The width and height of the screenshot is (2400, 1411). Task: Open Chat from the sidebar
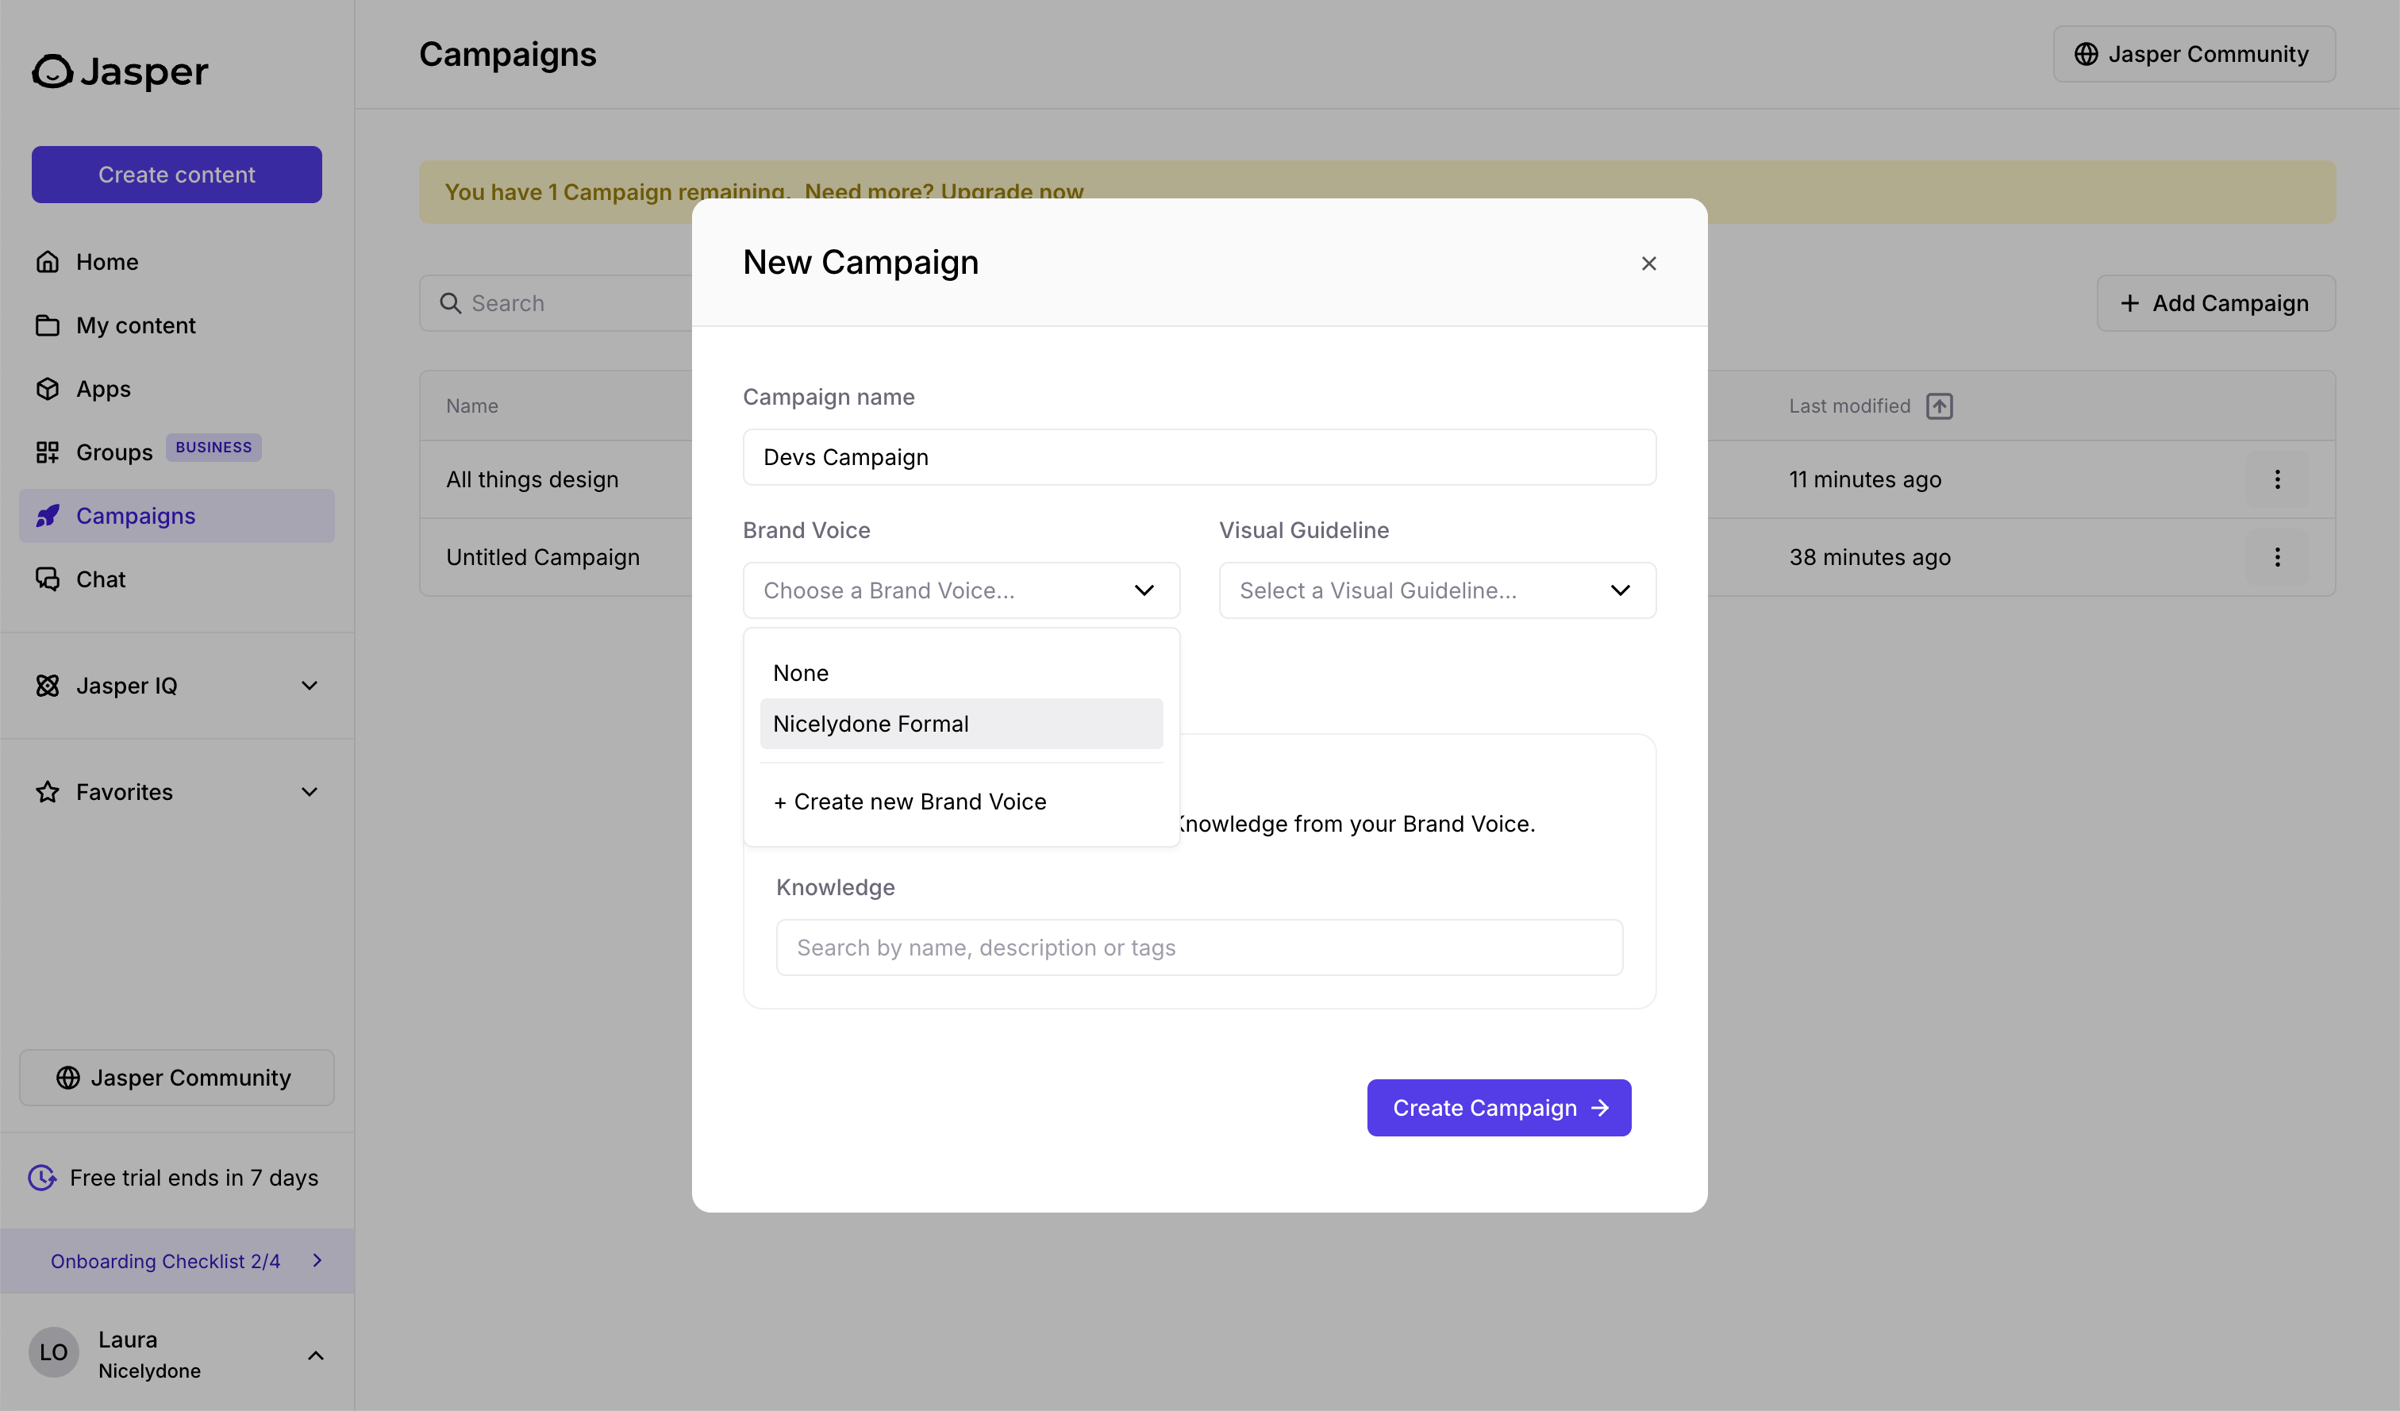pyautogui.click(x=177, y=579)
